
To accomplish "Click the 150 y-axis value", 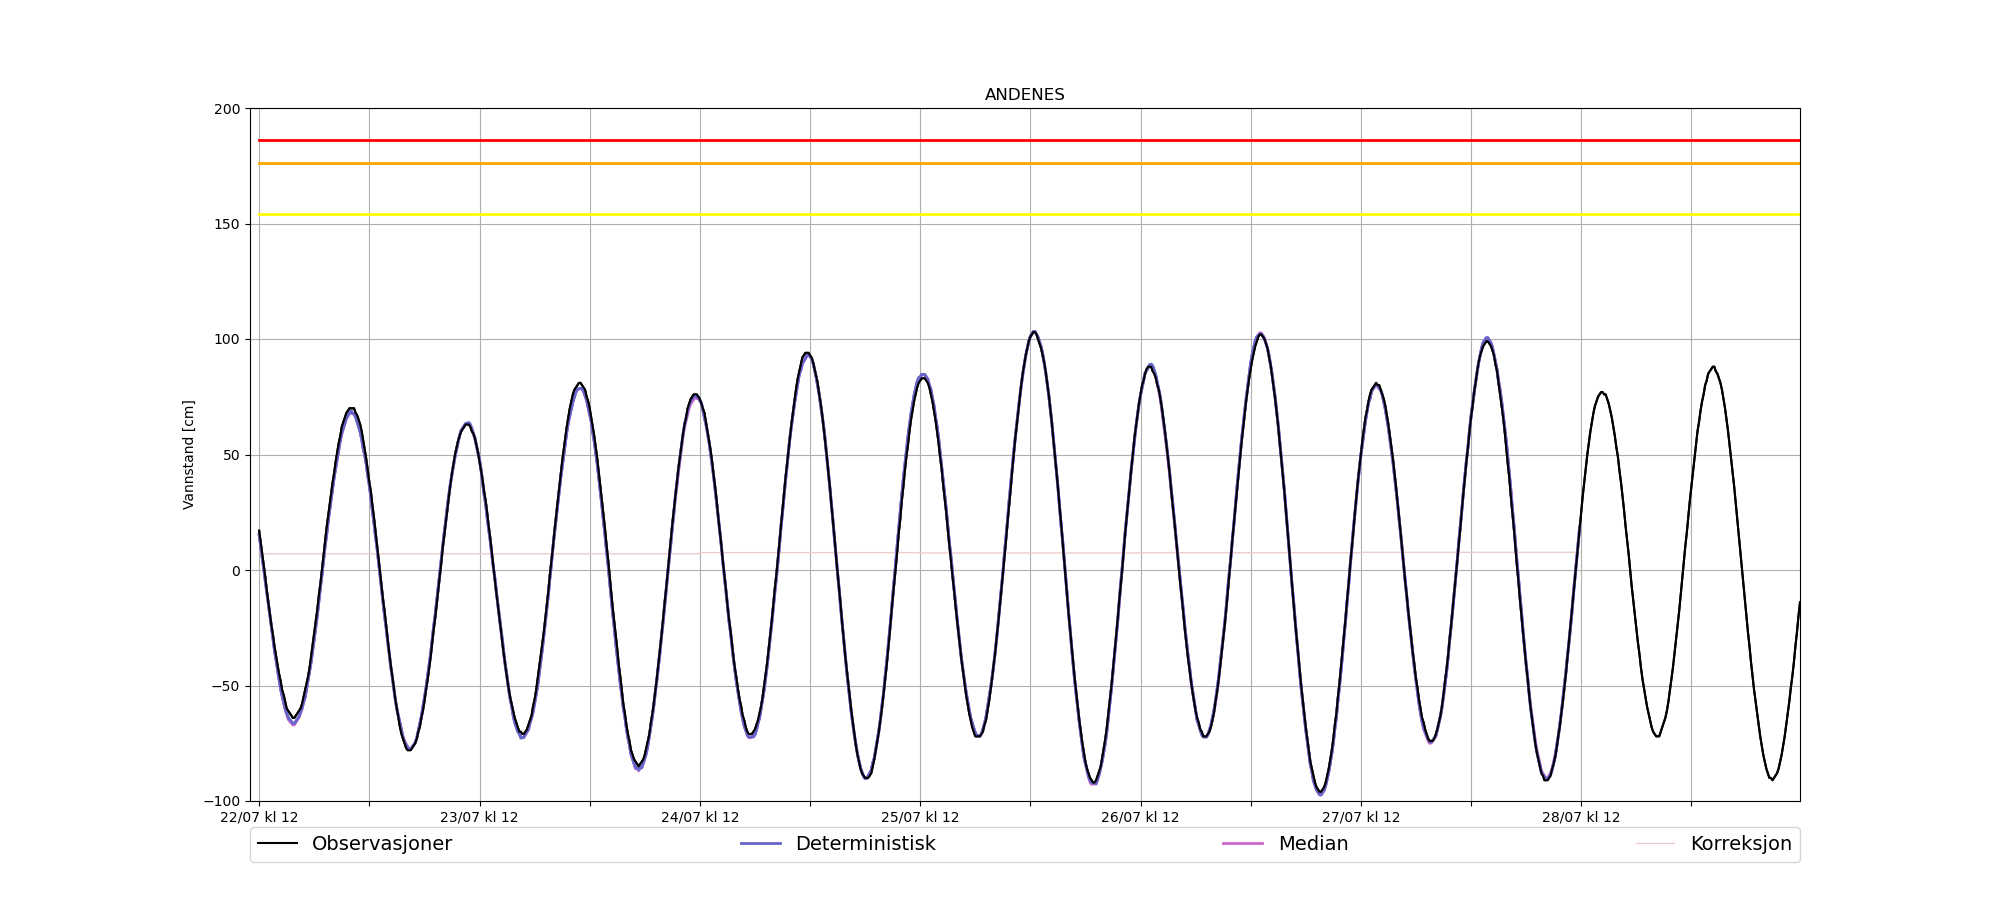I will pyautogui.click(x=227, y=224).
